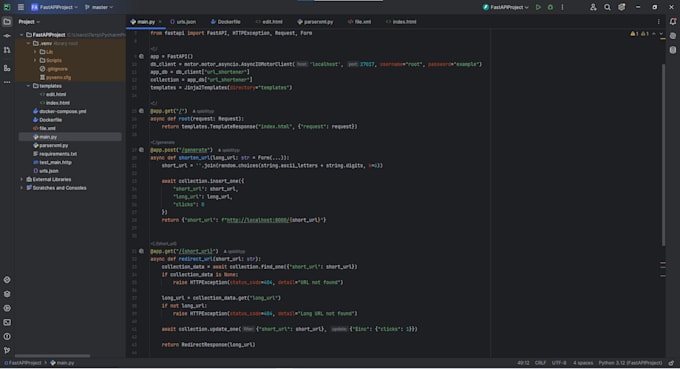This screenshot has width=680, height=369.
Task: Click the editor vertical scrollbar
Action: [x=663, y=155]
